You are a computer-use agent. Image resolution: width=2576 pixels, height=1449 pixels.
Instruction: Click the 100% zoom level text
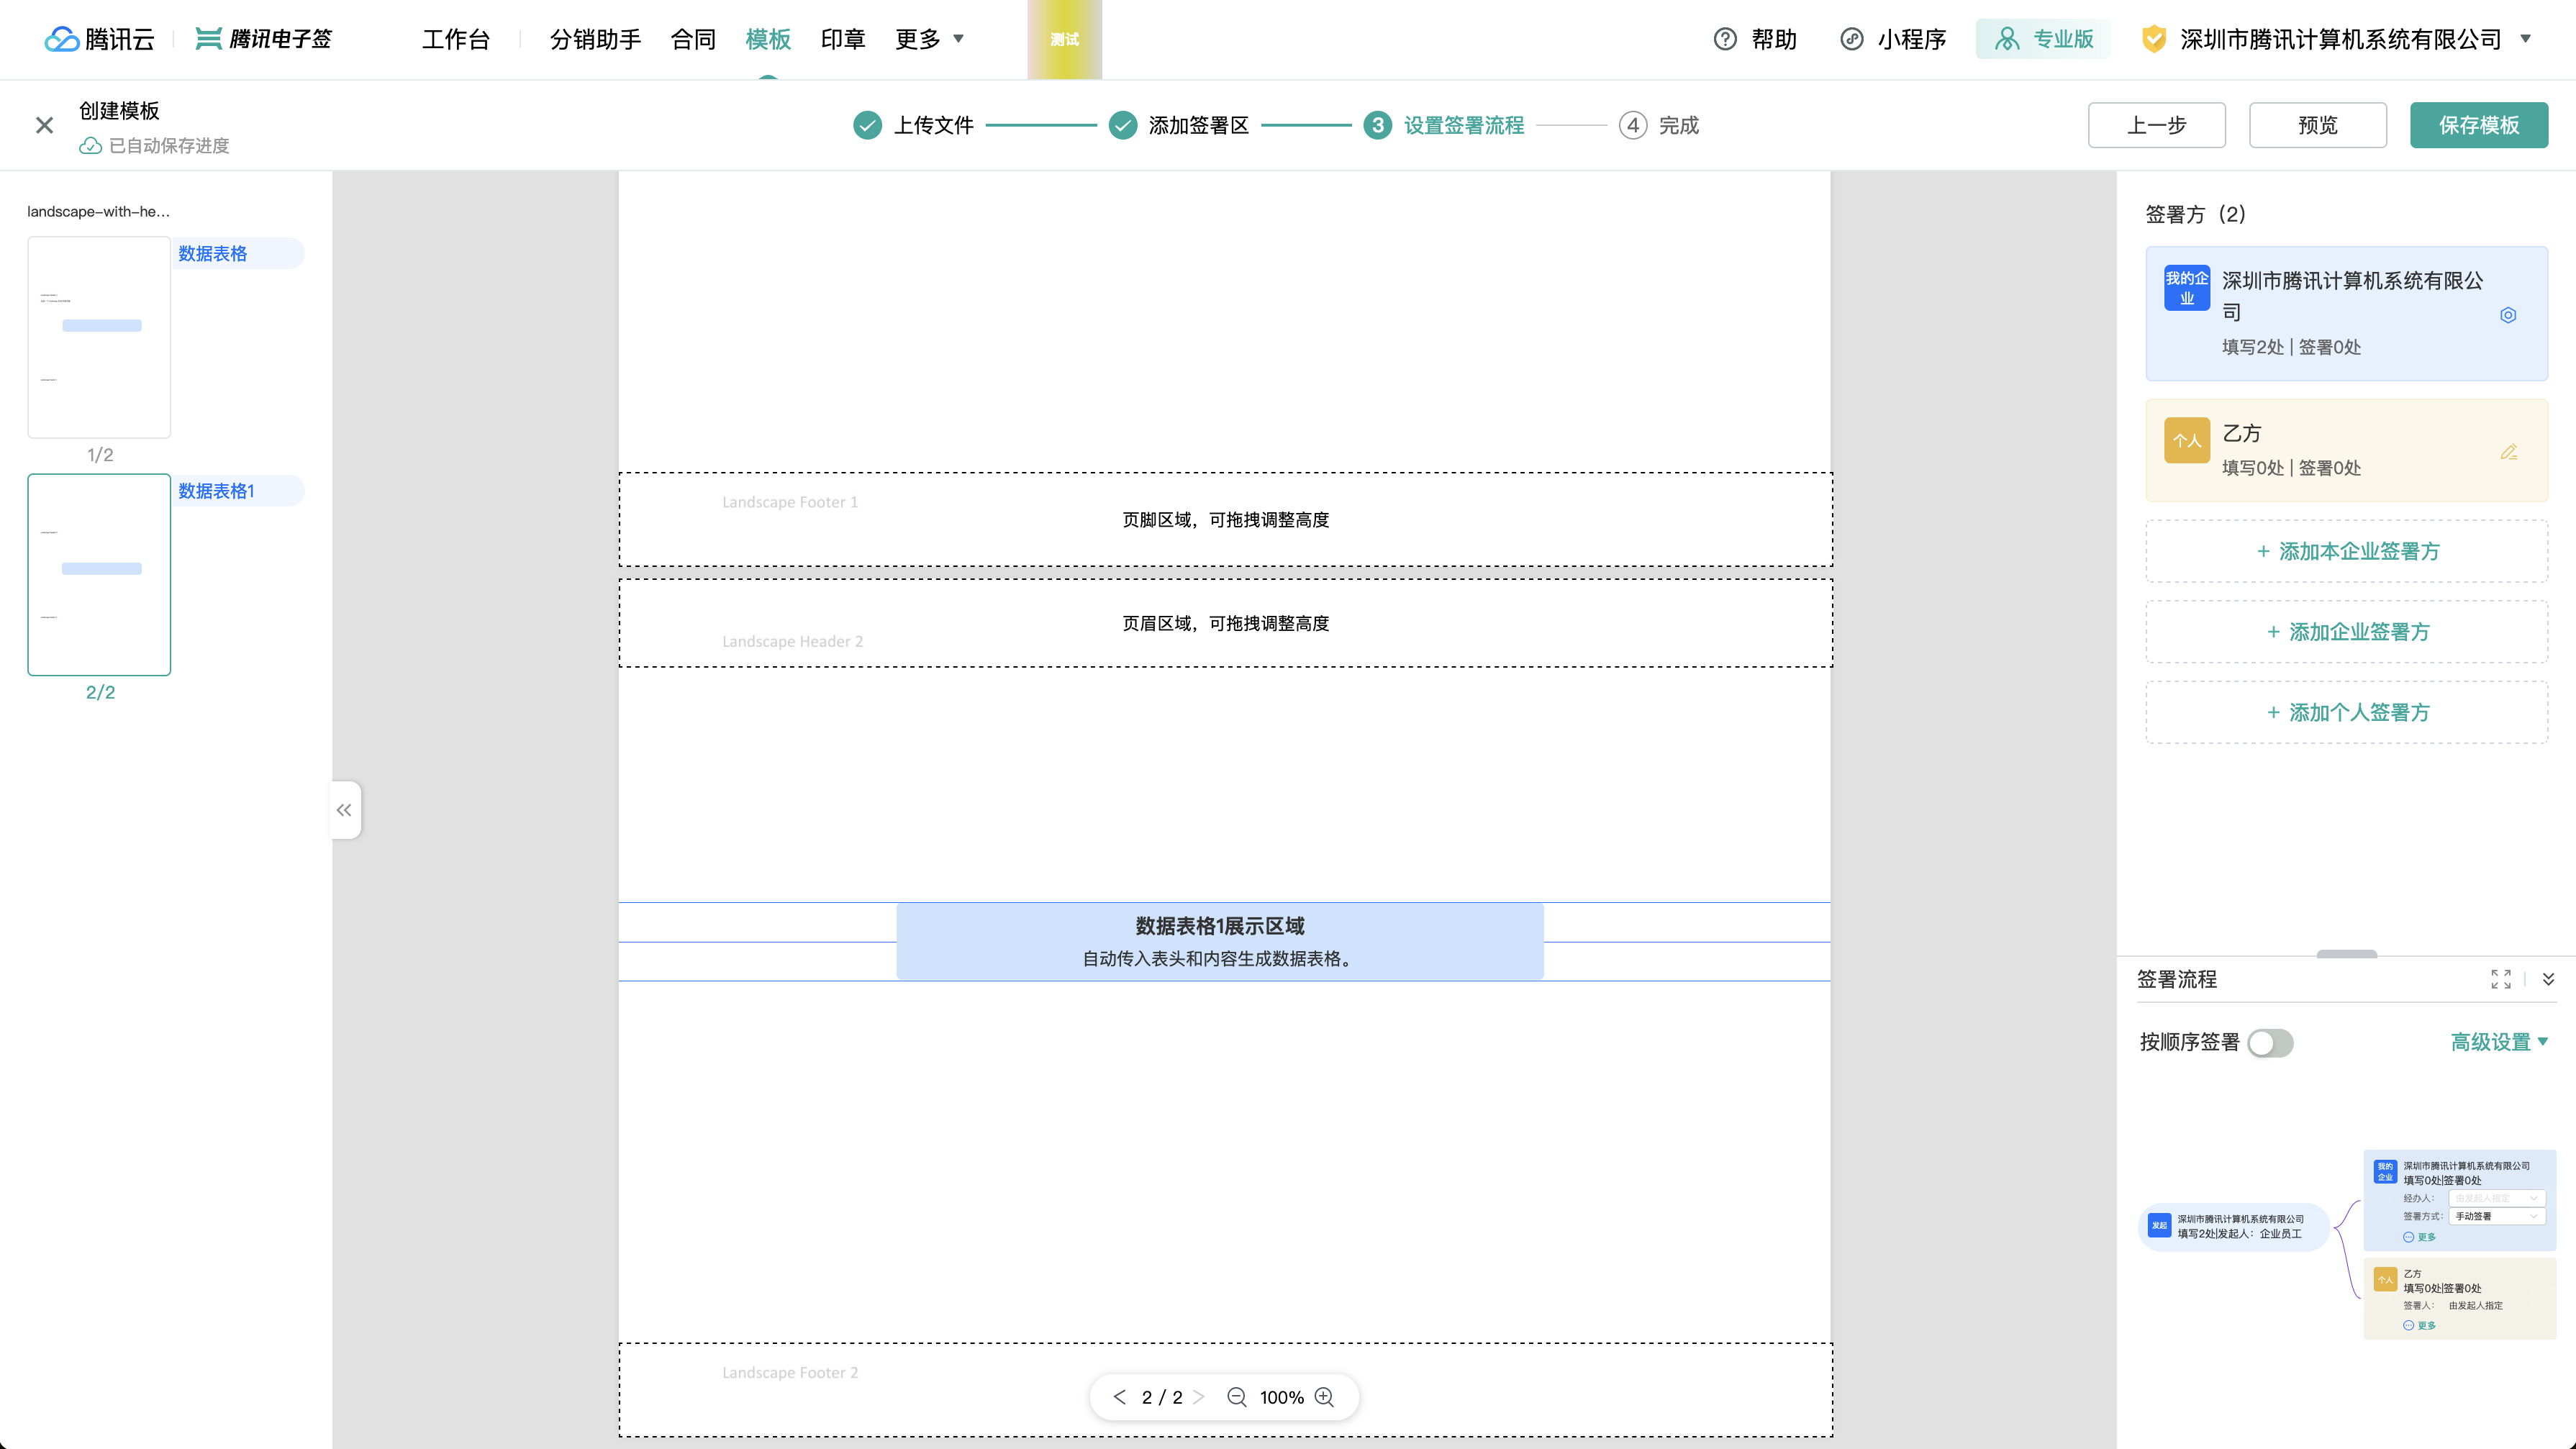tap(1281, 1397)
